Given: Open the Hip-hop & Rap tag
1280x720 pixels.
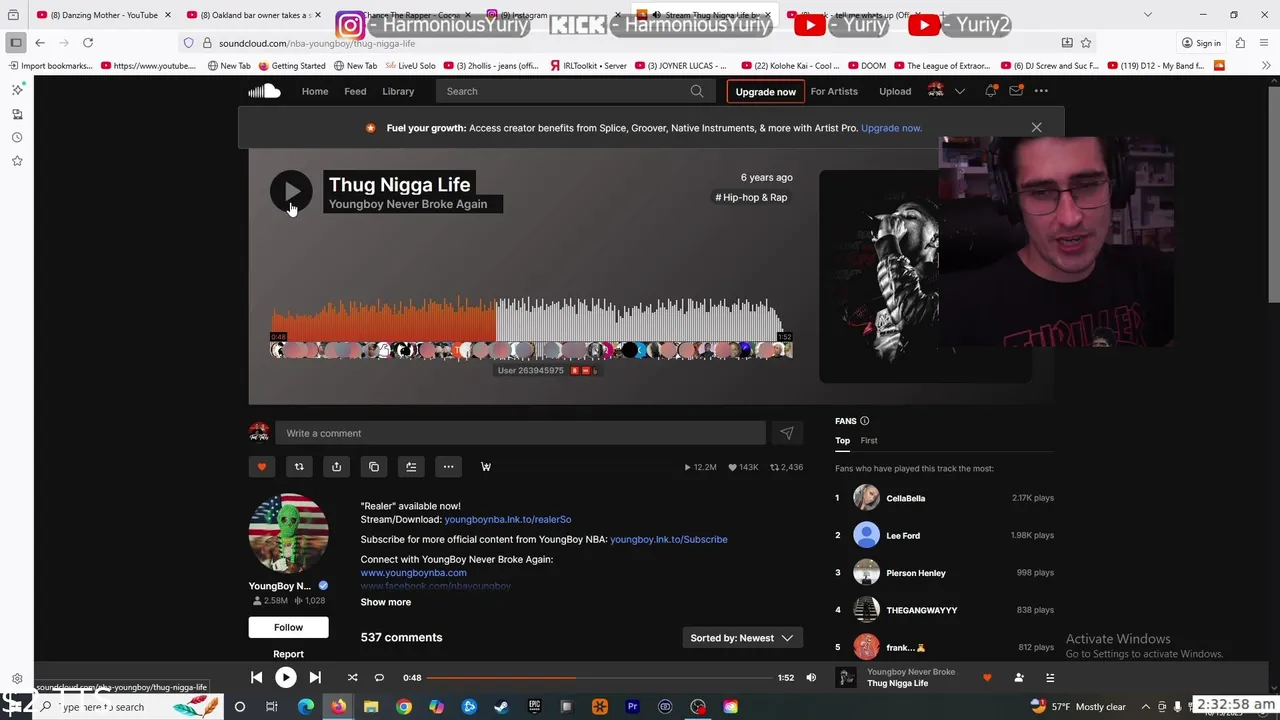Looking at the screenshot, I should point(751,197).
